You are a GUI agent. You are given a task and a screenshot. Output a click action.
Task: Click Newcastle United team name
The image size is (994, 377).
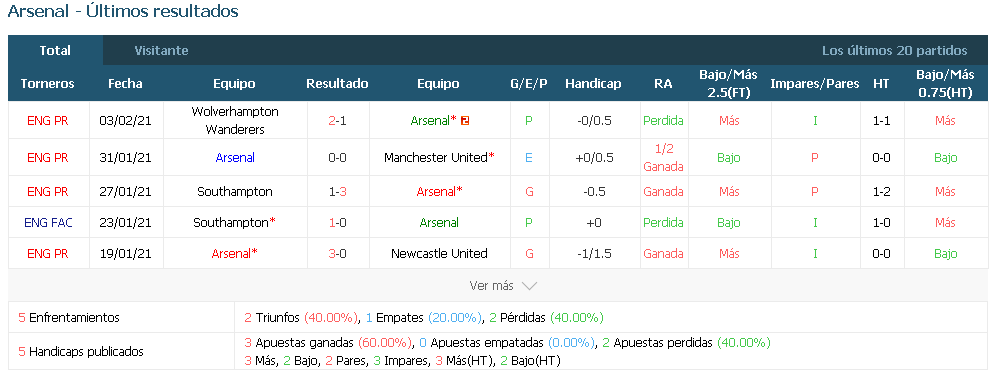coord(439,253)
